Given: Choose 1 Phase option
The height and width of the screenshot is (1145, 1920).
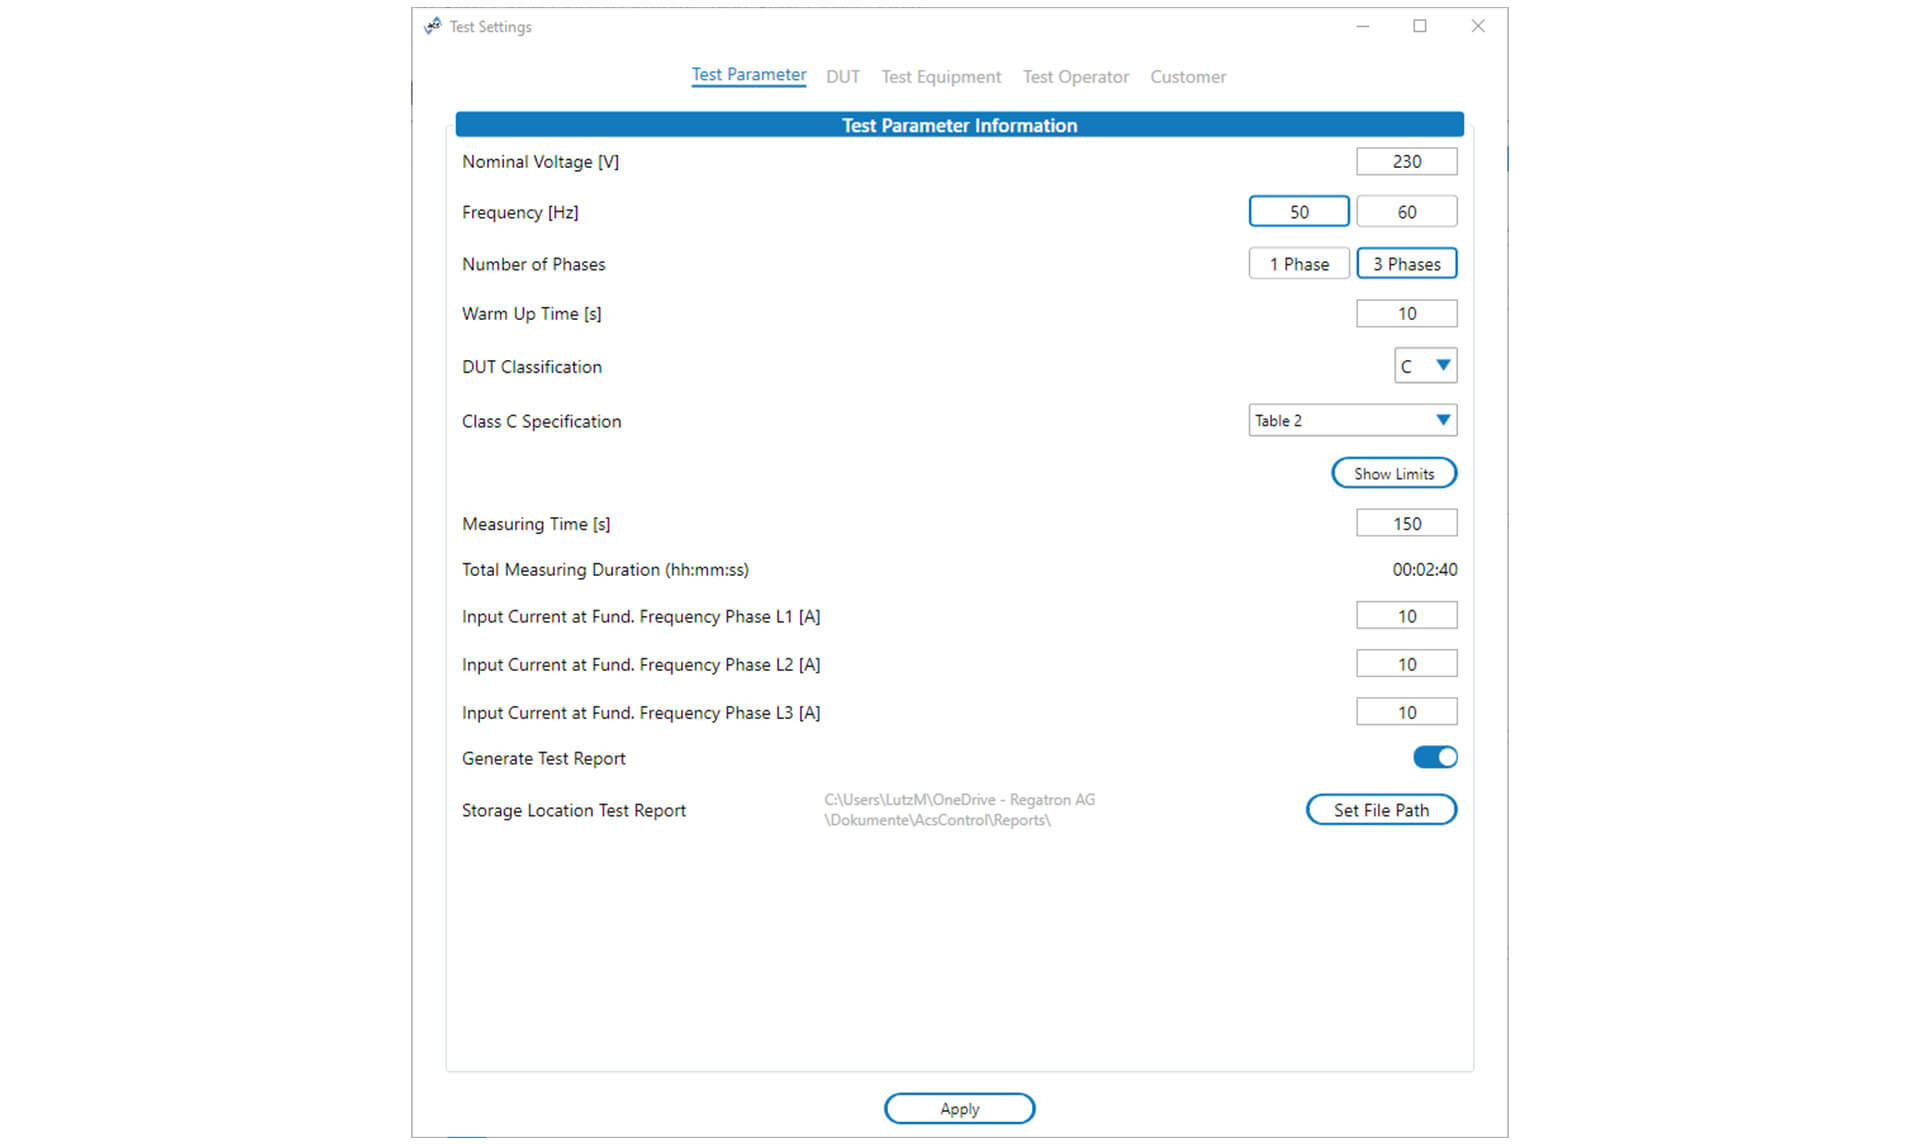Looking at the screenshot, I should coord(1298,264).
